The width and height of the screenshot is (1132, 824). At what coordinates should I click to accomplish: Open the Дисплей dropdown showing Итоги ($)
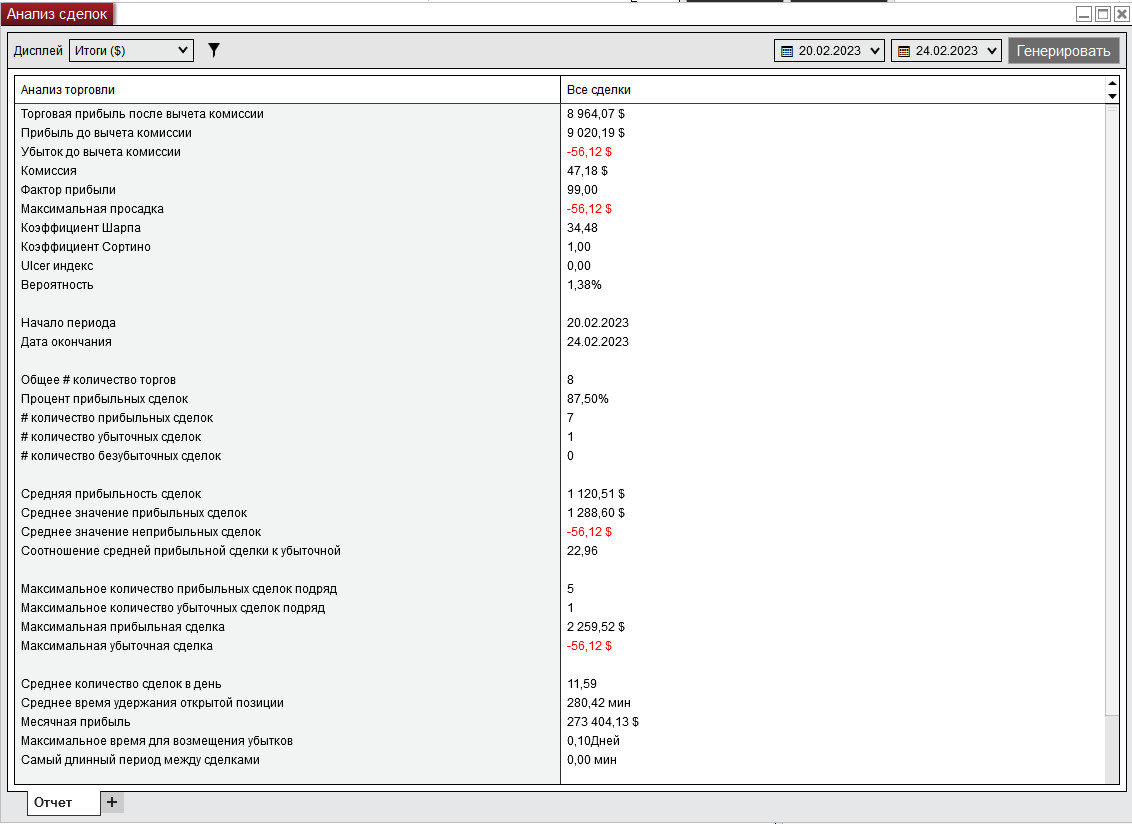point(131,50)
